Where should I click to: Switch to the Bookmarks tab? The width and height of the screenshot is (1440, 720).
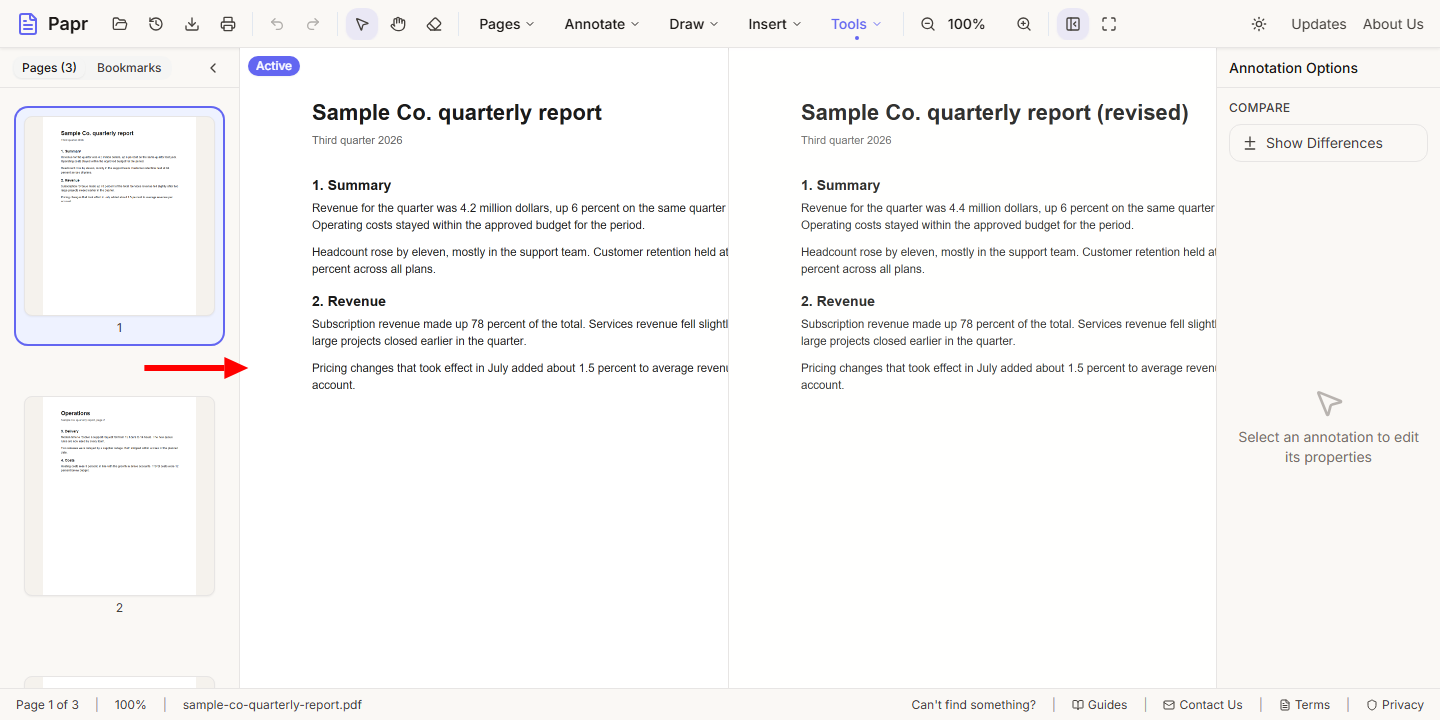tap(129, 68)
